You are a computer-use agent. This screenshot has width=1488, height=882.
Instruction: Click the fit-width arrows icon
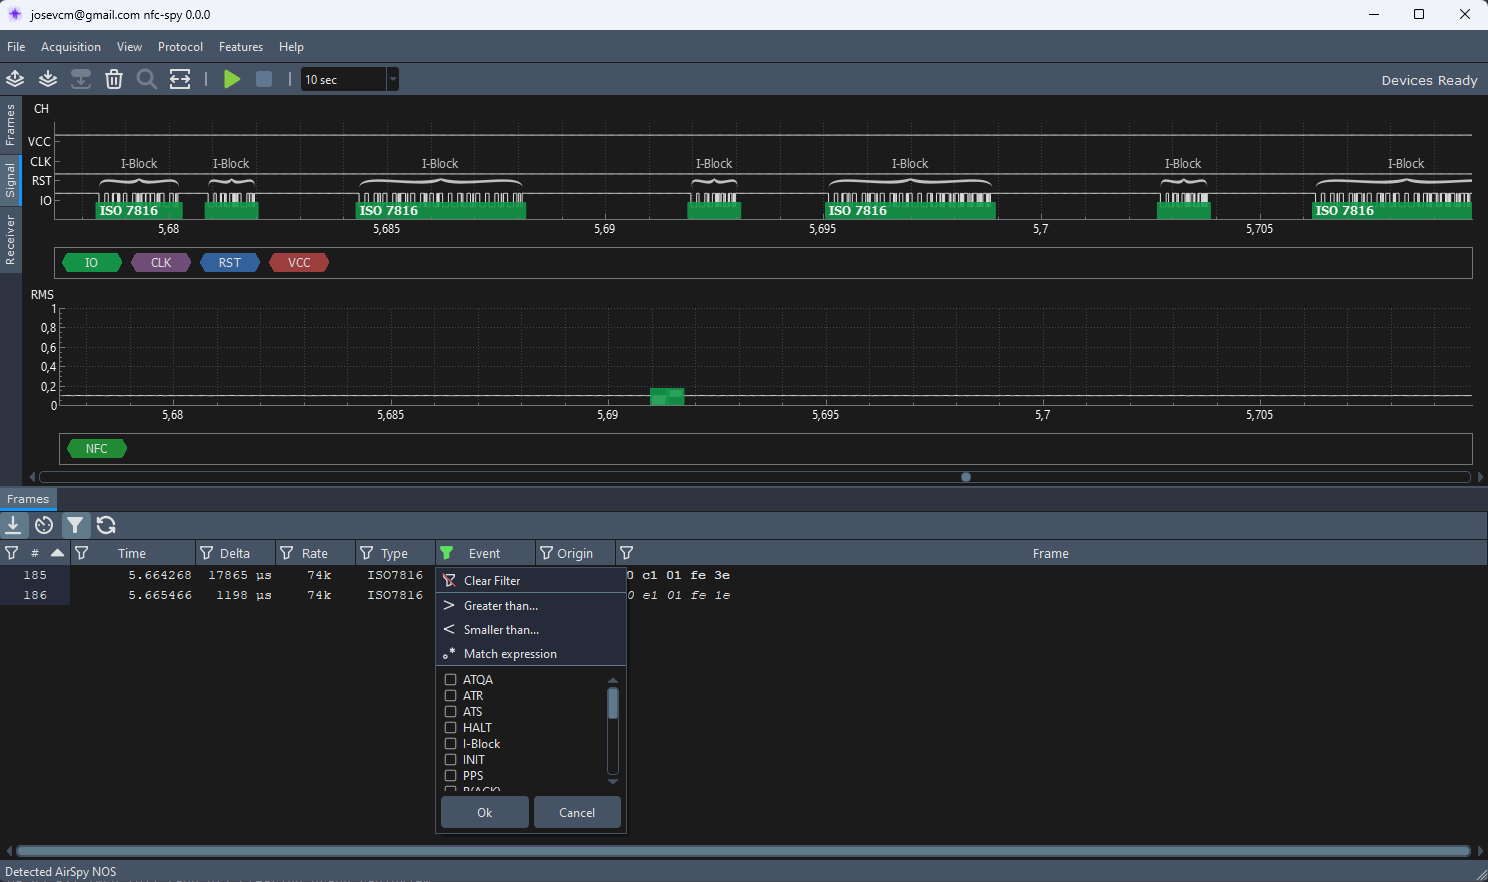[x=180, y=79]
